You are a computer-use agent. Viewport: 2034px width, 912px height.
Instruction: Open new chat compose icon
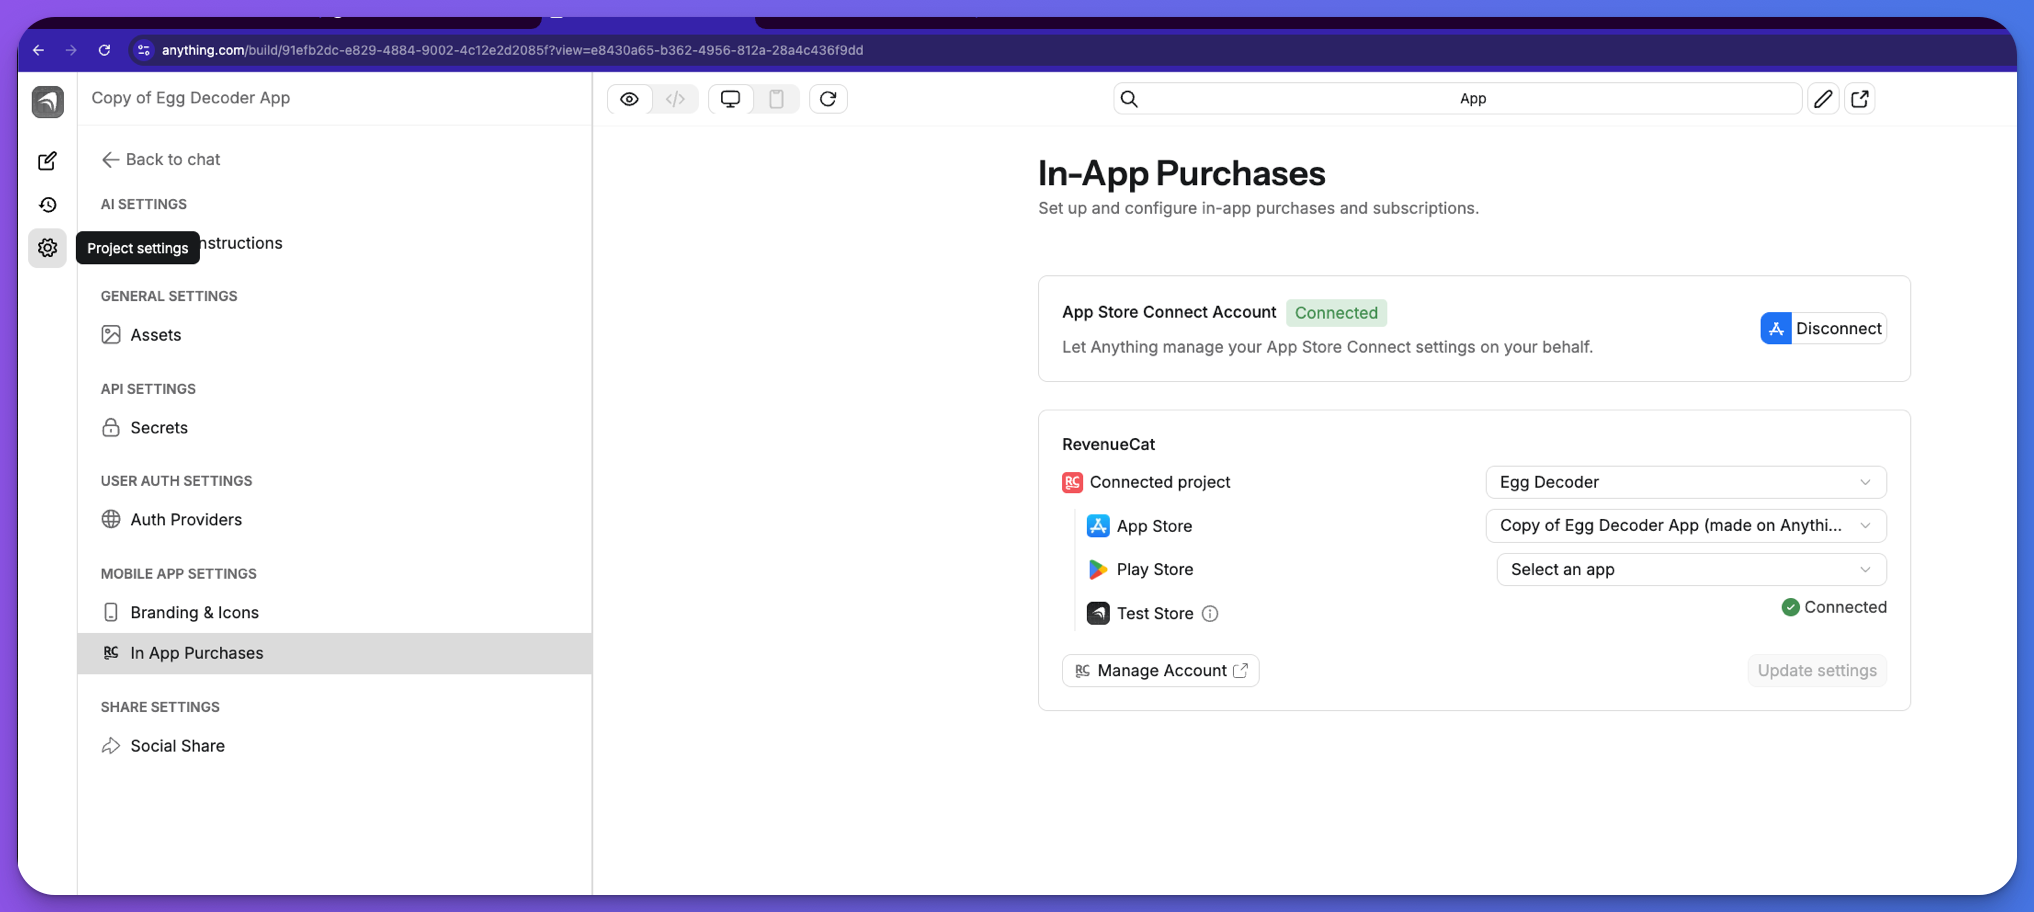coord(47,161)
